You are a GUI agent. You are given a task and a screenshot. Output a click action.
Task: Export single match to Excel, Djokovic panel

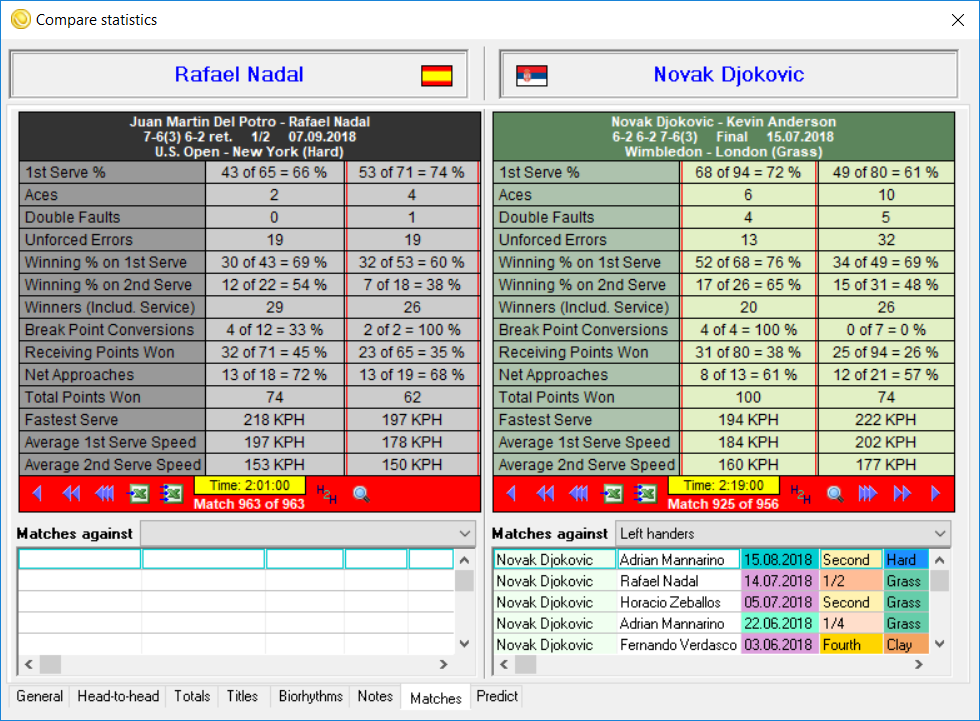612,494
